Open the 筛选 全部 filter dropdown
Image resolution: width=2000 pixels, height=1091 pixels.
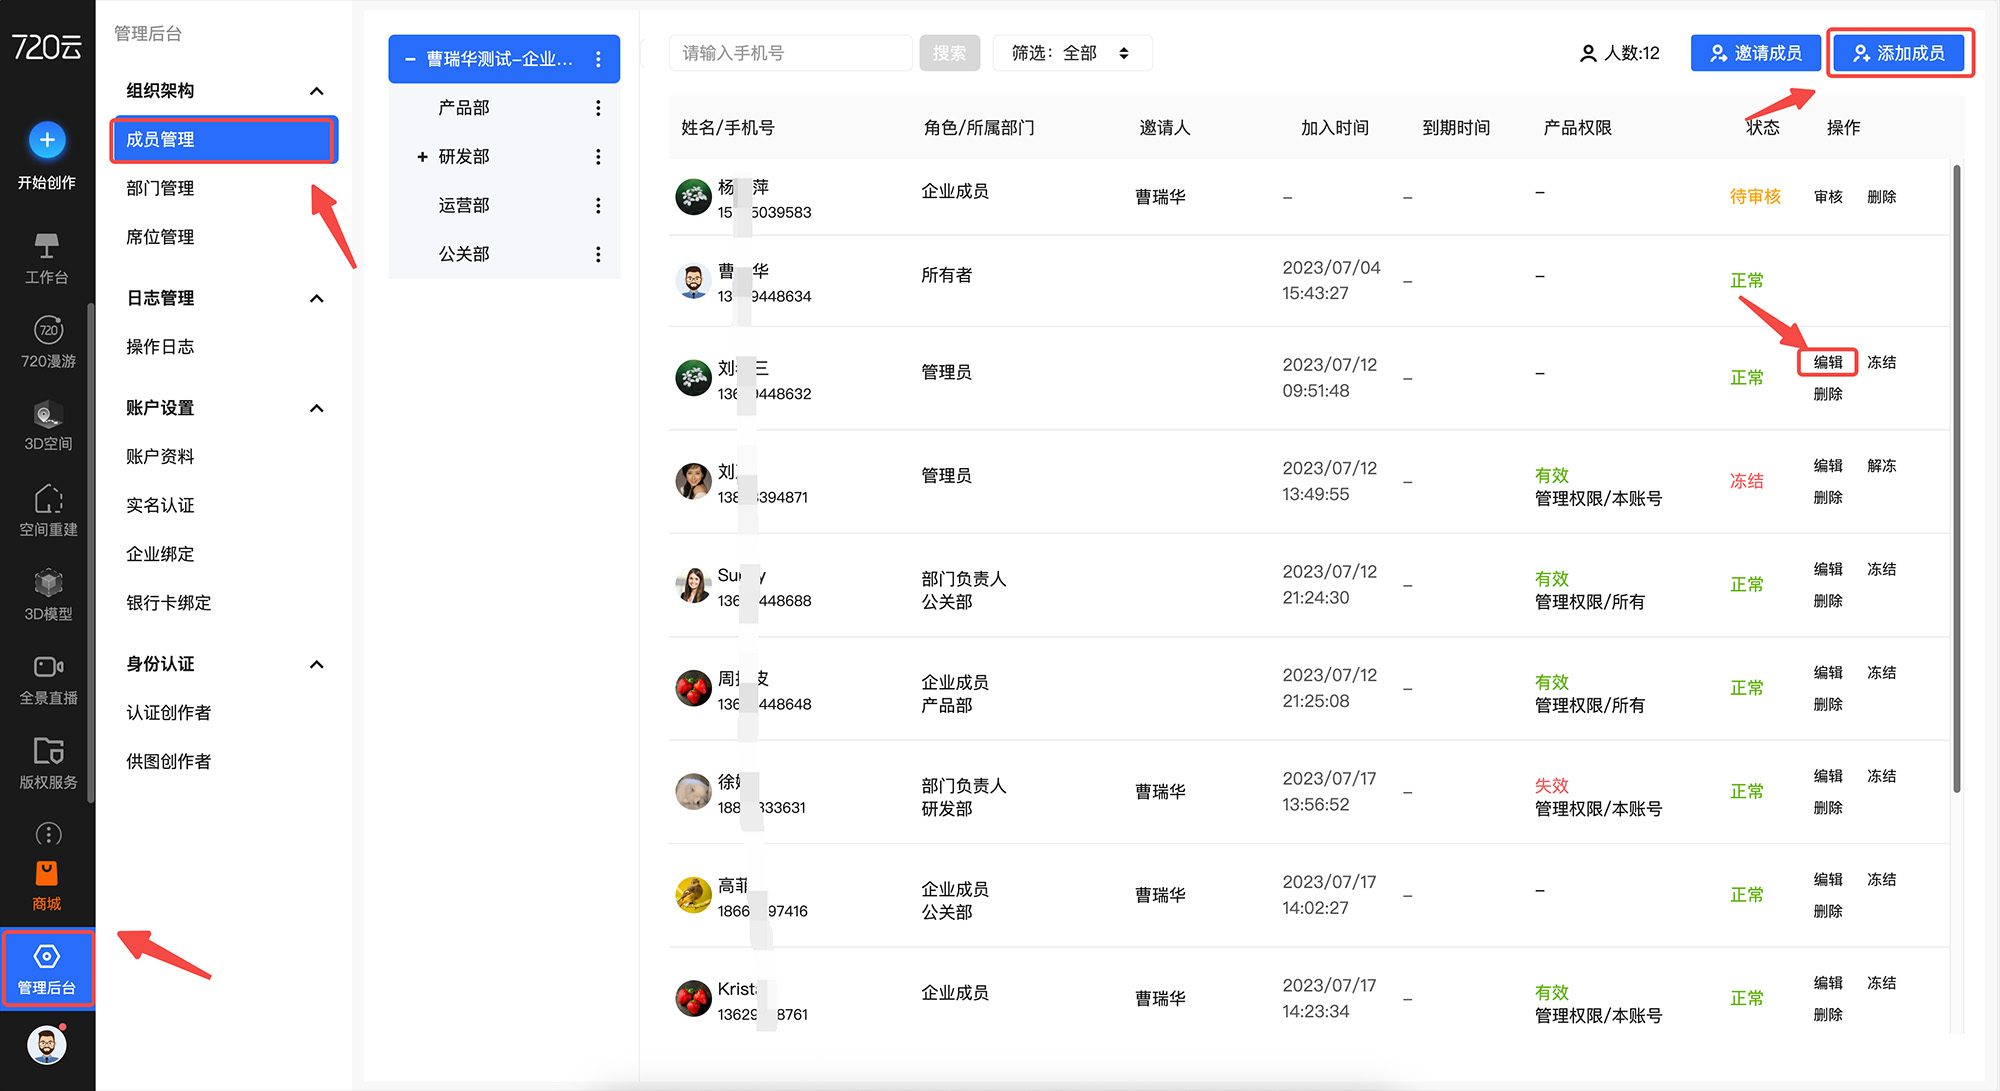pyautogui.click(x=1071, y=53)
